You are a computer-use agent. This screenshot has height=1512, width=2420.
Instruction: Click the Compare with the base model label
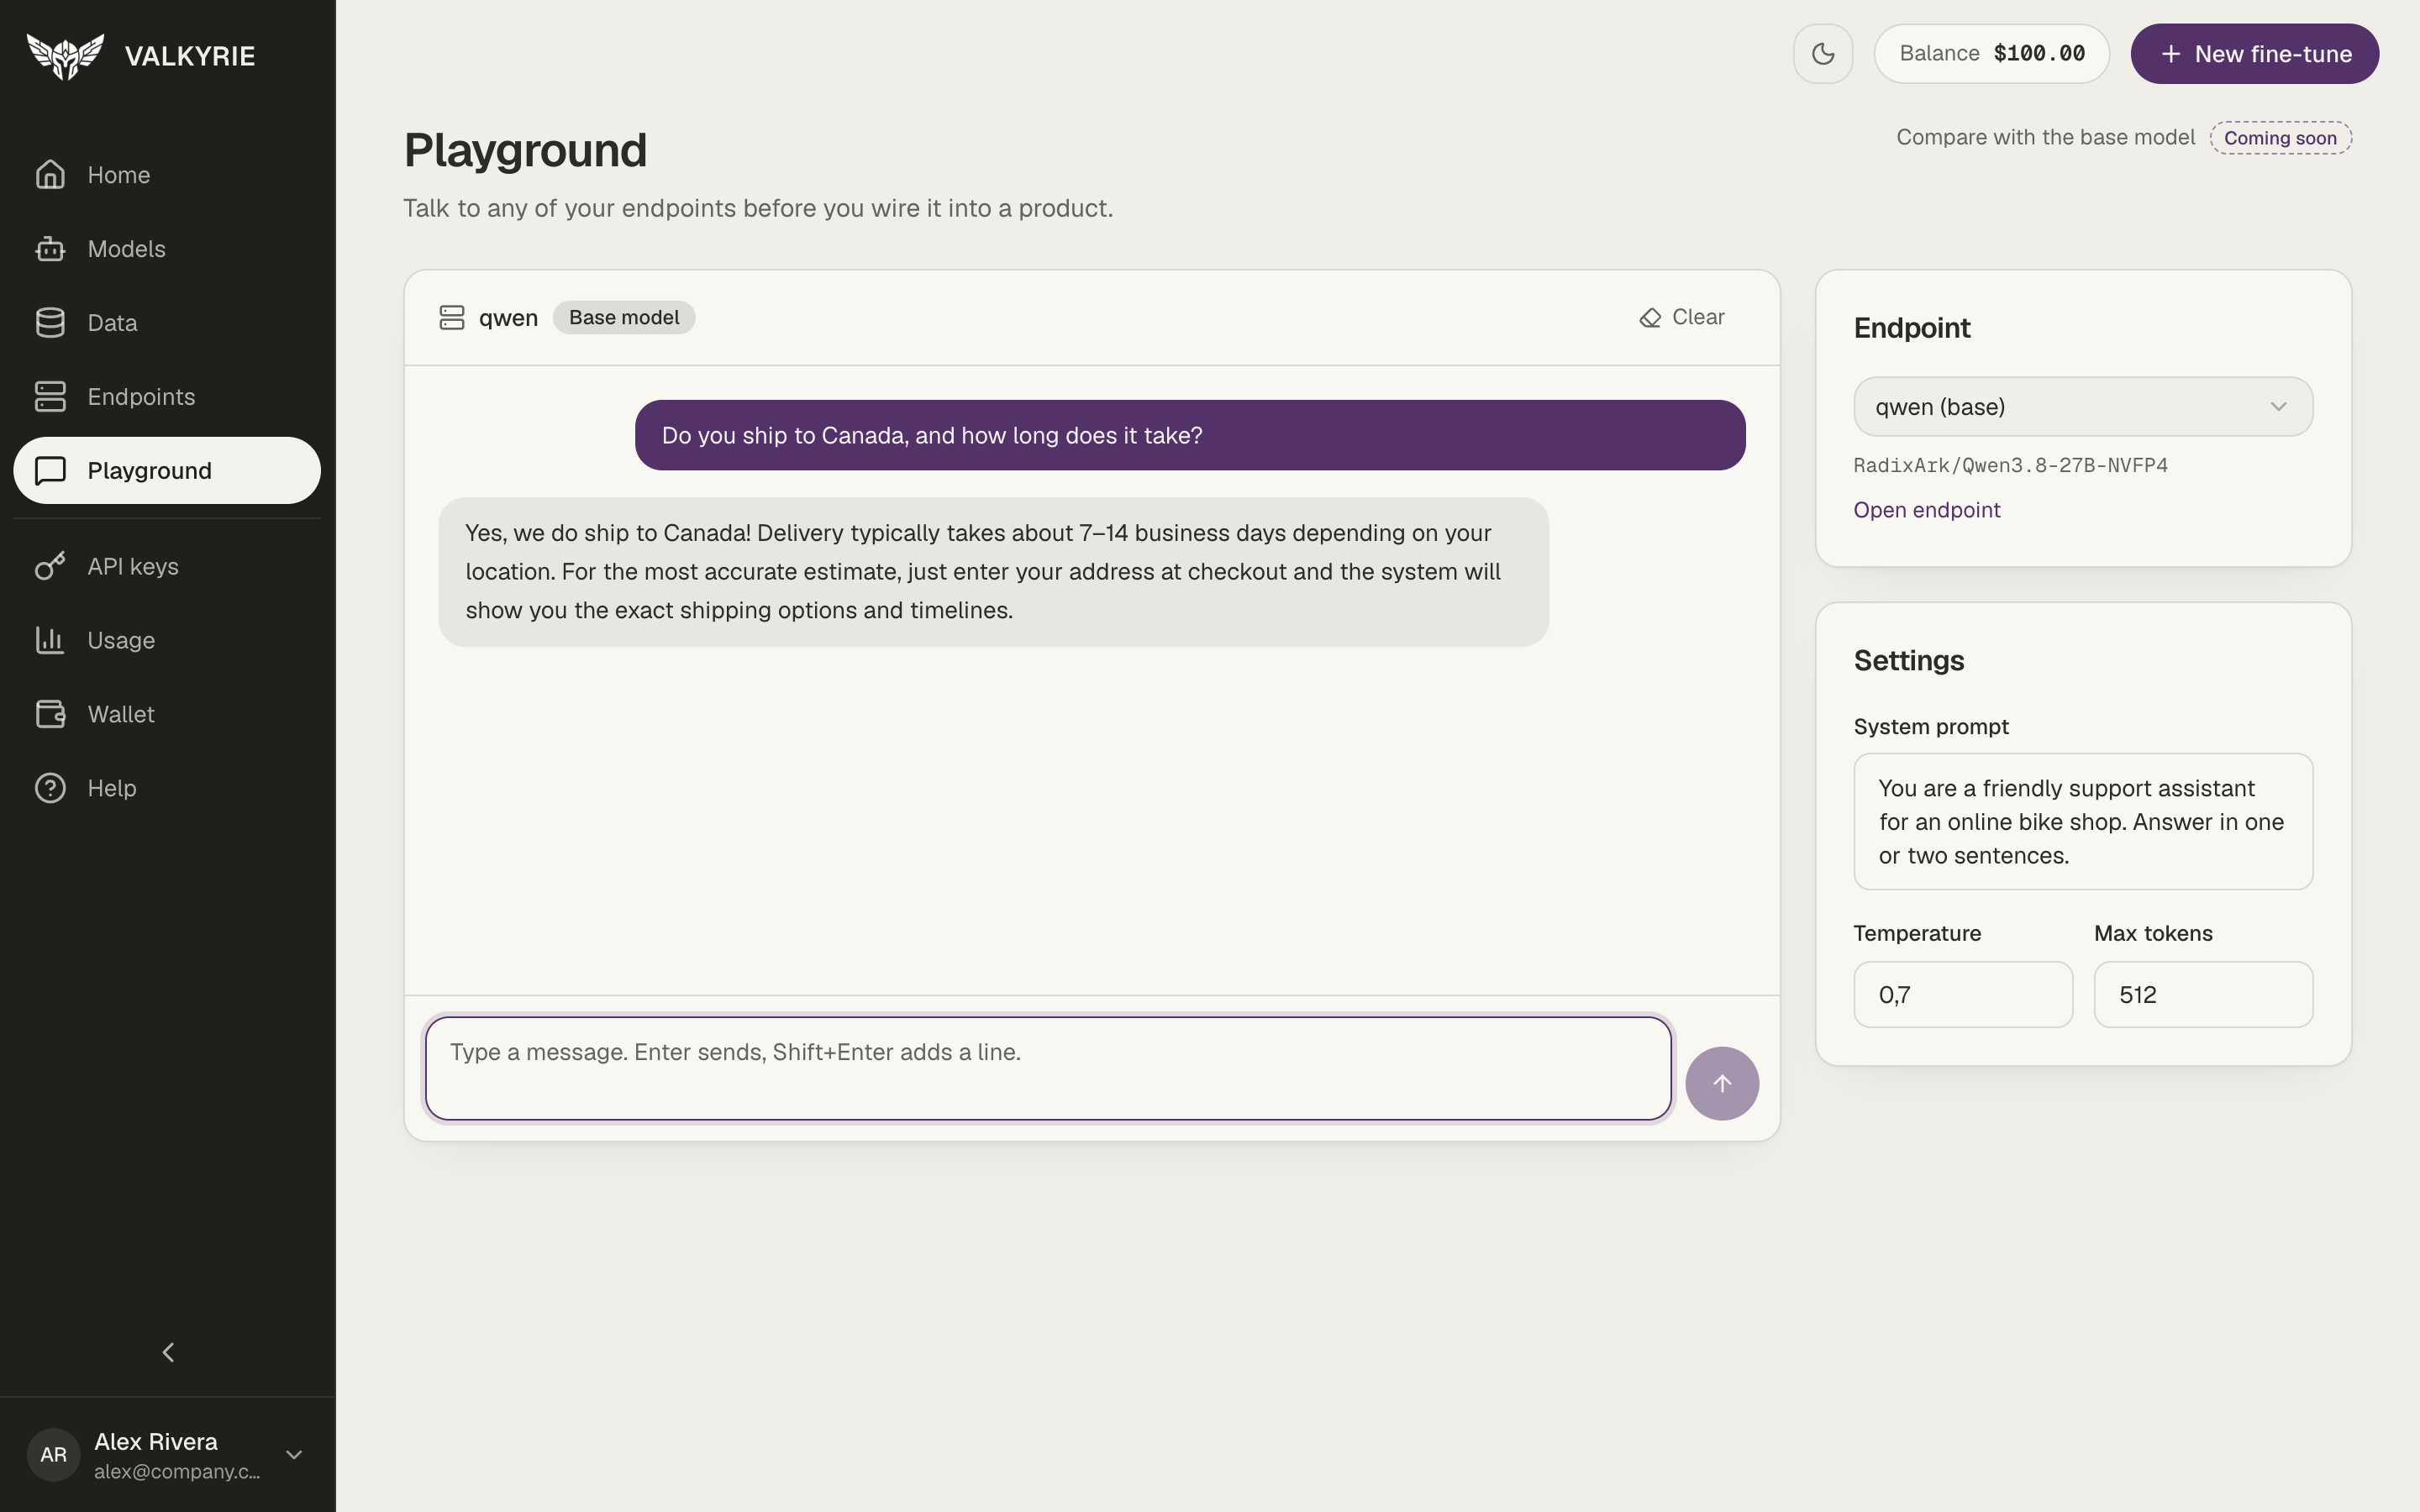click(x=2045, y=138)
